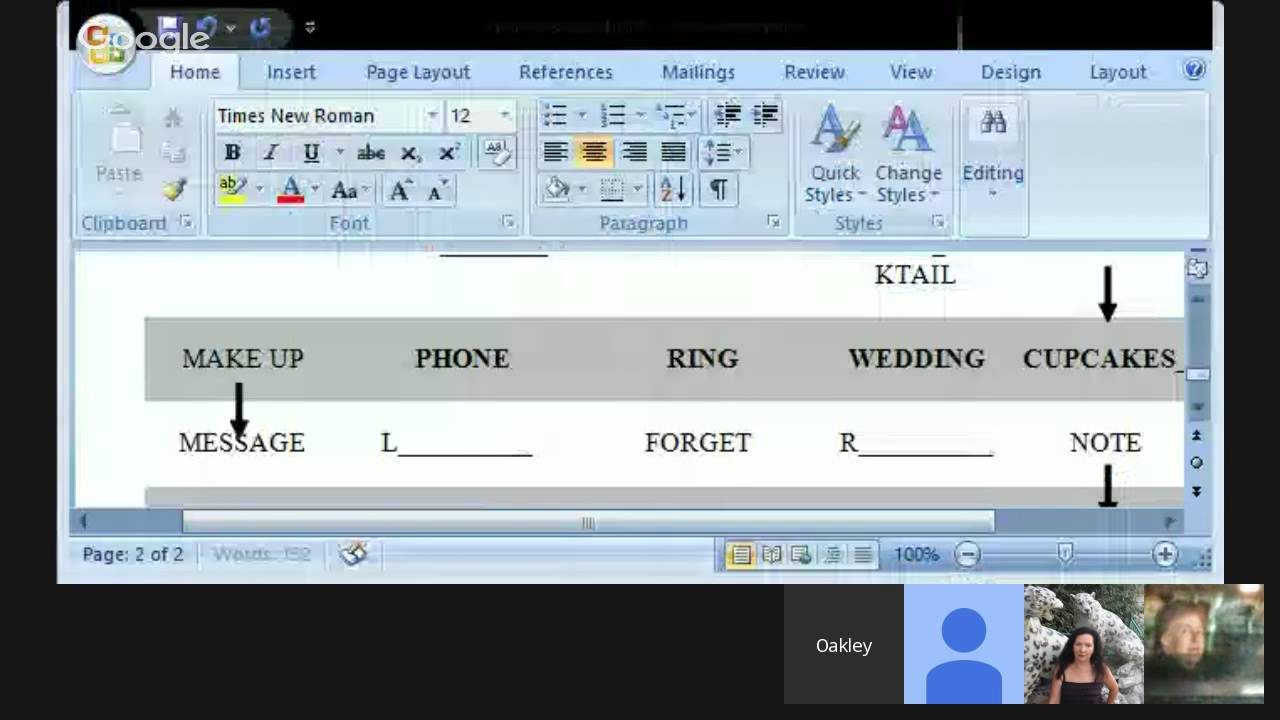This screenshot has width=1280, height=720.
Task: Toggle Bold formatting
Action: pos(232,153)
